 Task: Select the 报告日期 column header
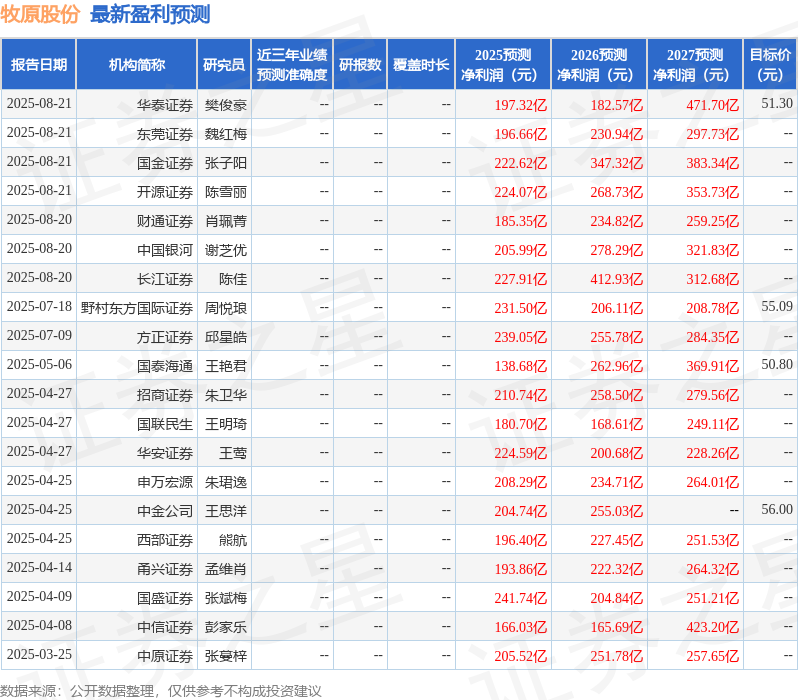[39, 65]
